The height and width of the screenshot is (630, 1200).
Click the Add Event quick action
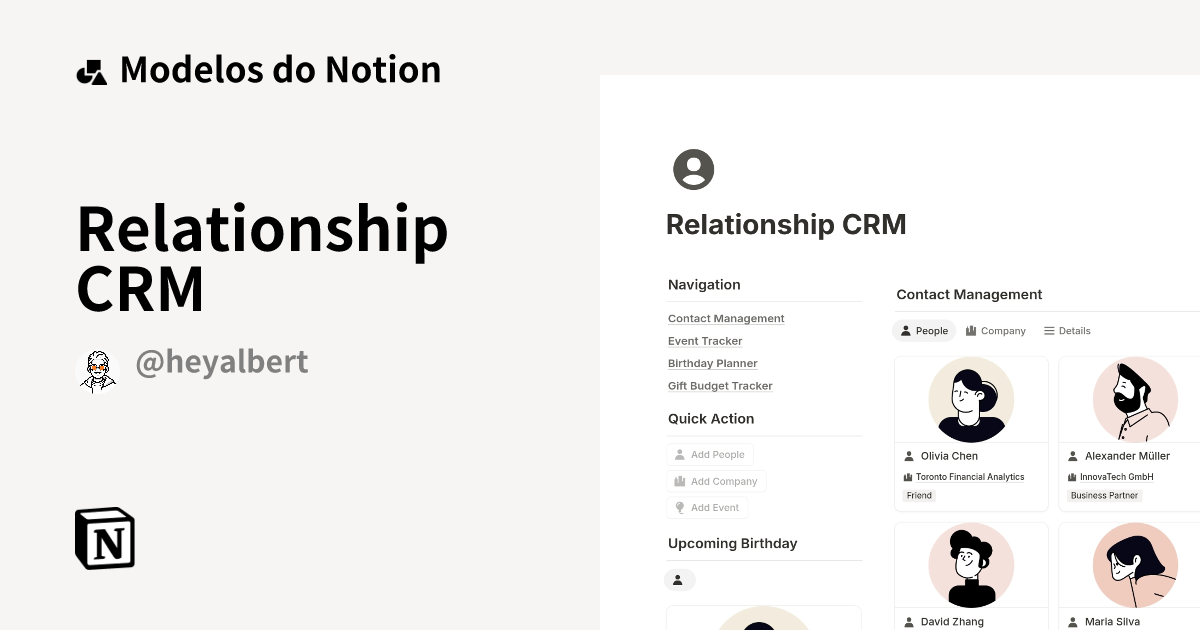[x=707, y=507]
